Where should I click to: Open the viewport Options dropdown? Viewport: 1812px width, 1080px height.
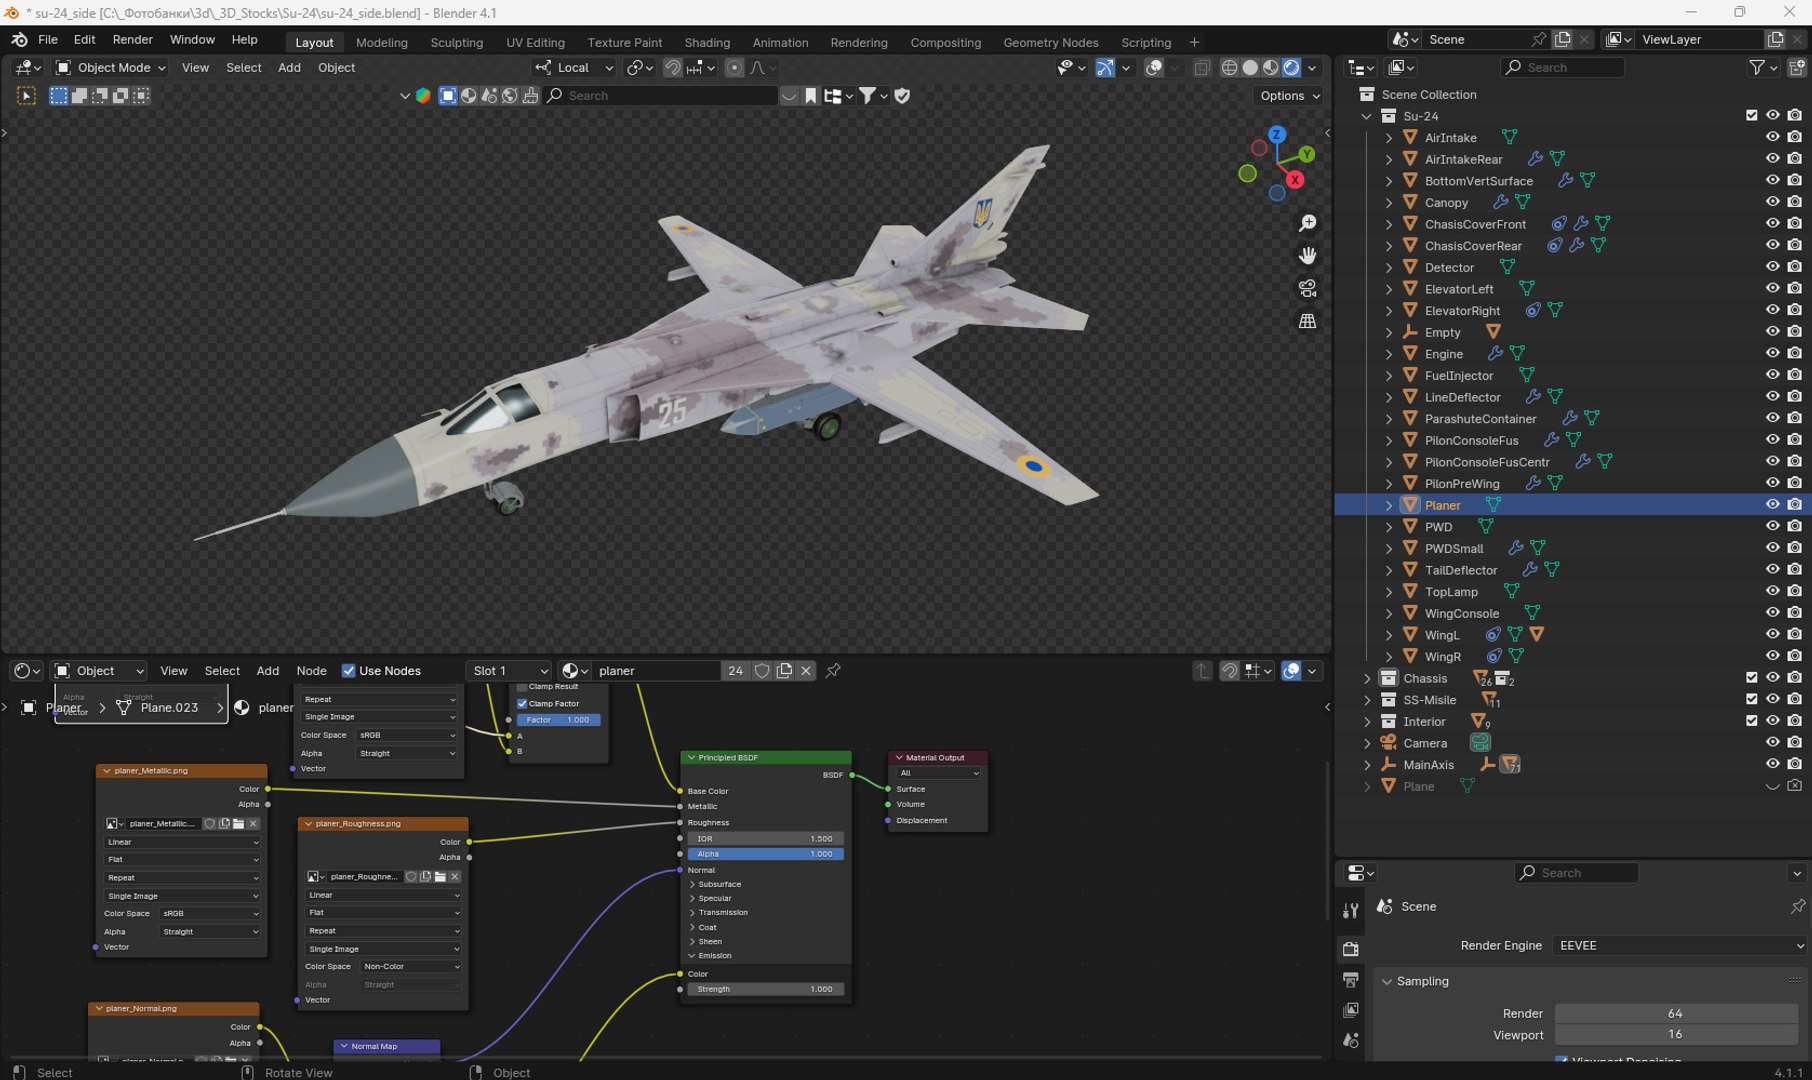point(1289,96)
